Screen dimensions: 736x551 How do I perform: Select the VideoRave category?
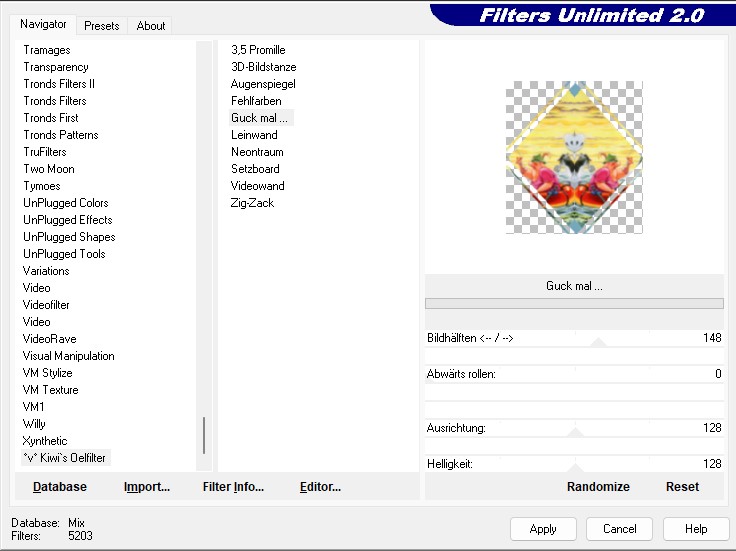(49, 339)
